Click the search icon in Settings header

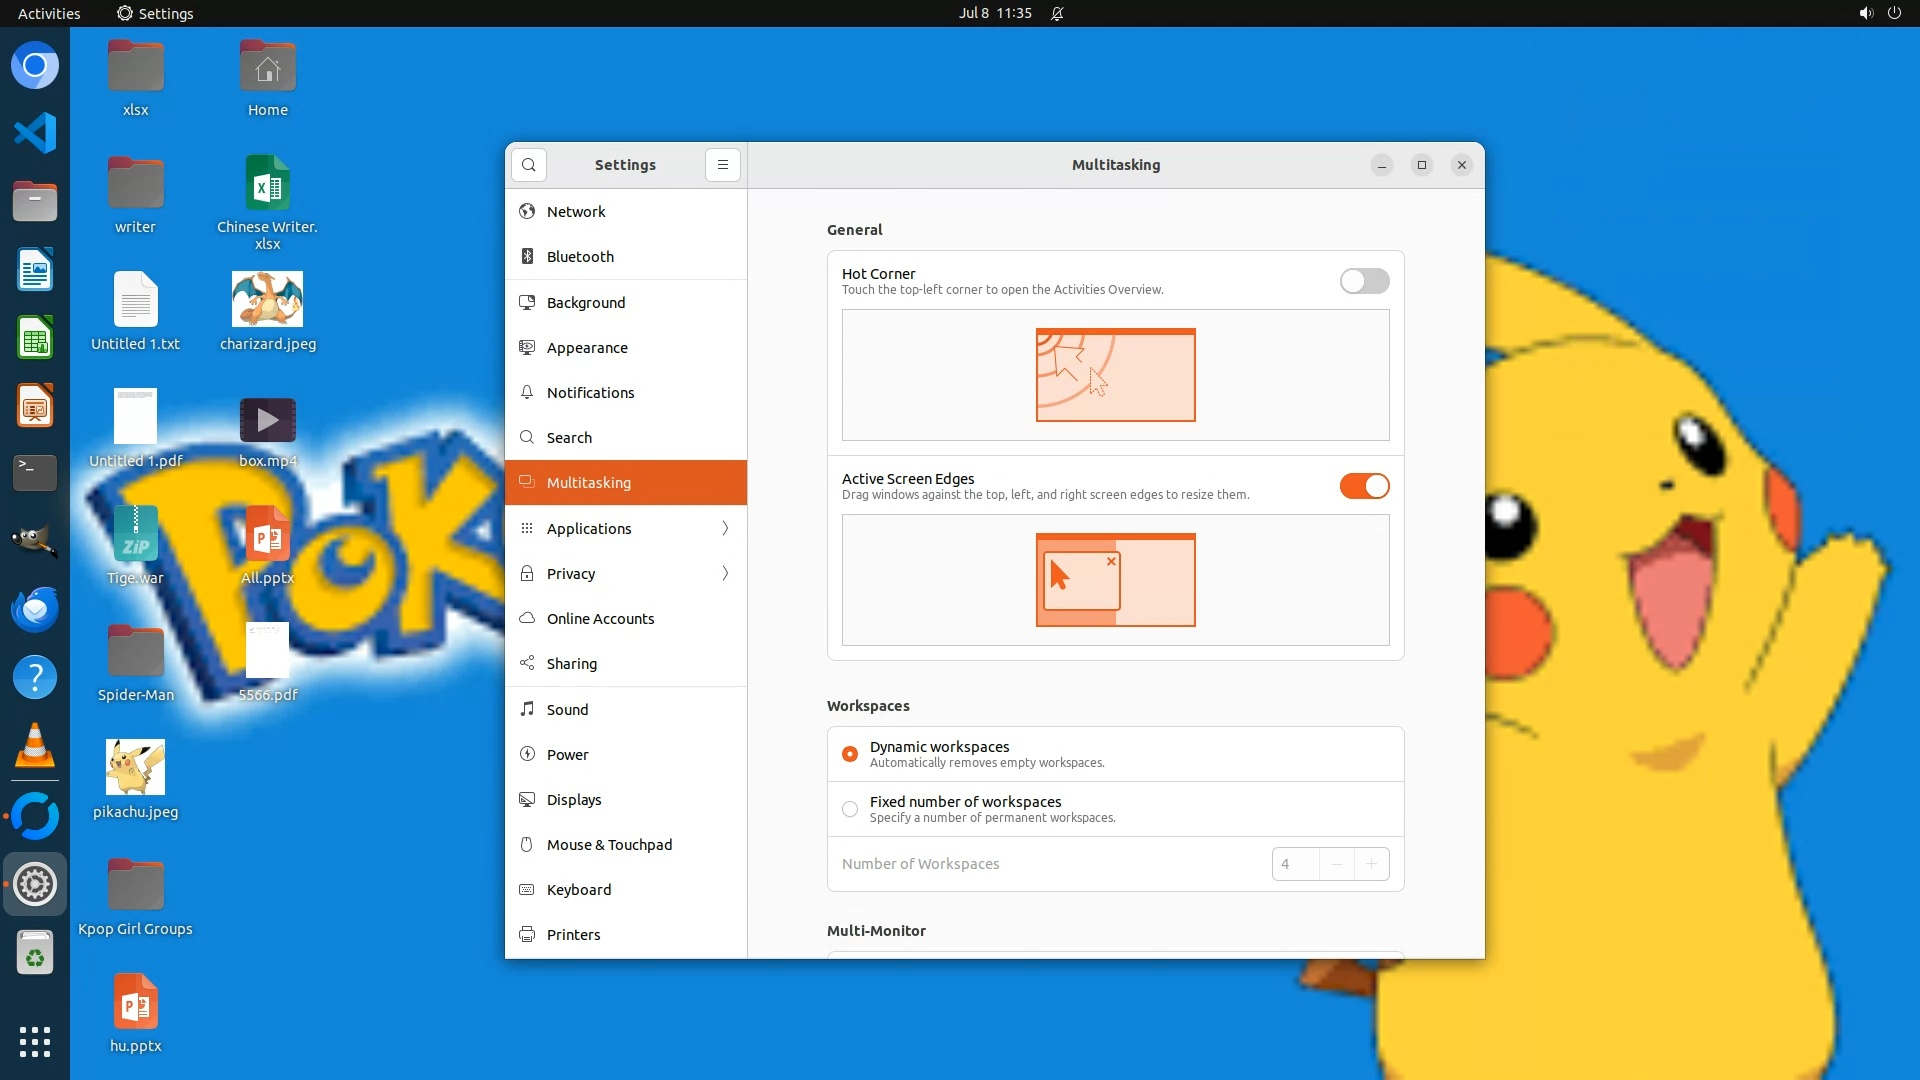pyautogui.click(x=529, y=165)
